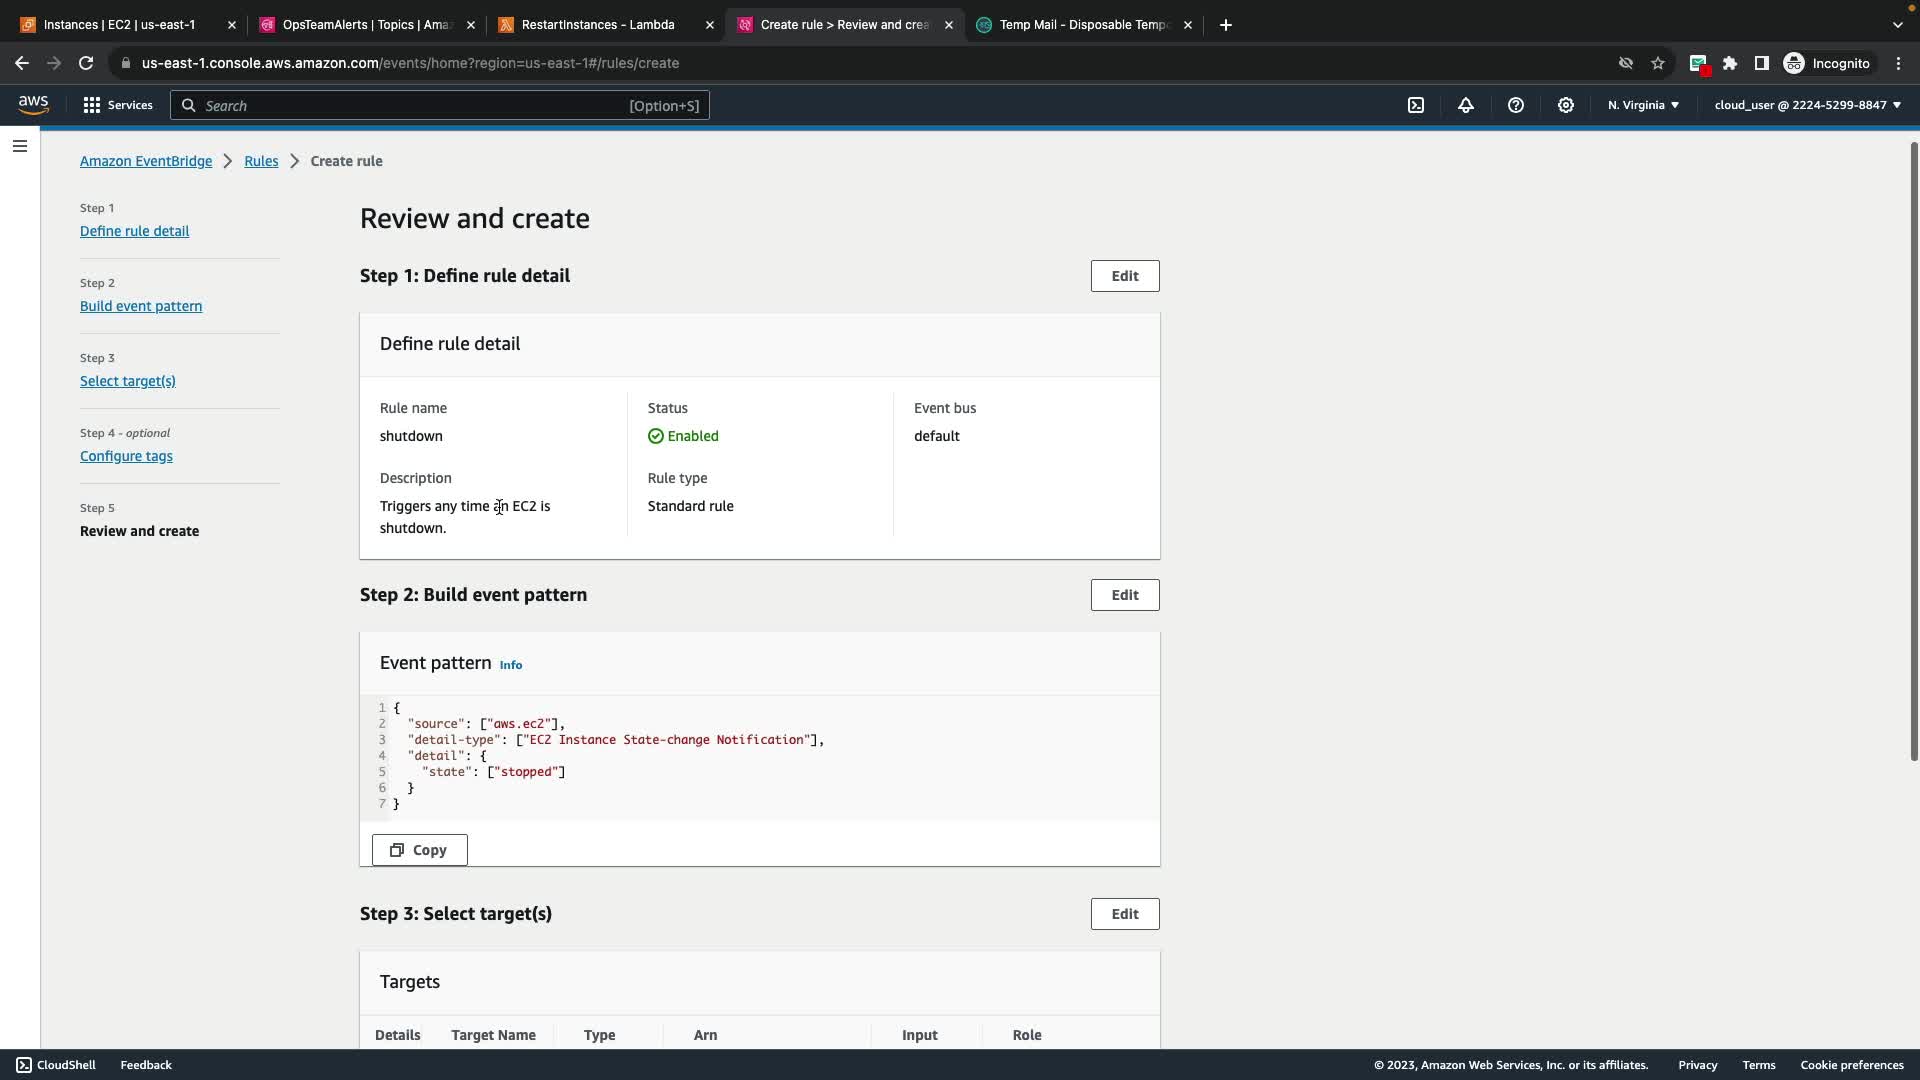Reload the page using the refresh icon
The image size is (1920, 1080).
click(86, 63)
